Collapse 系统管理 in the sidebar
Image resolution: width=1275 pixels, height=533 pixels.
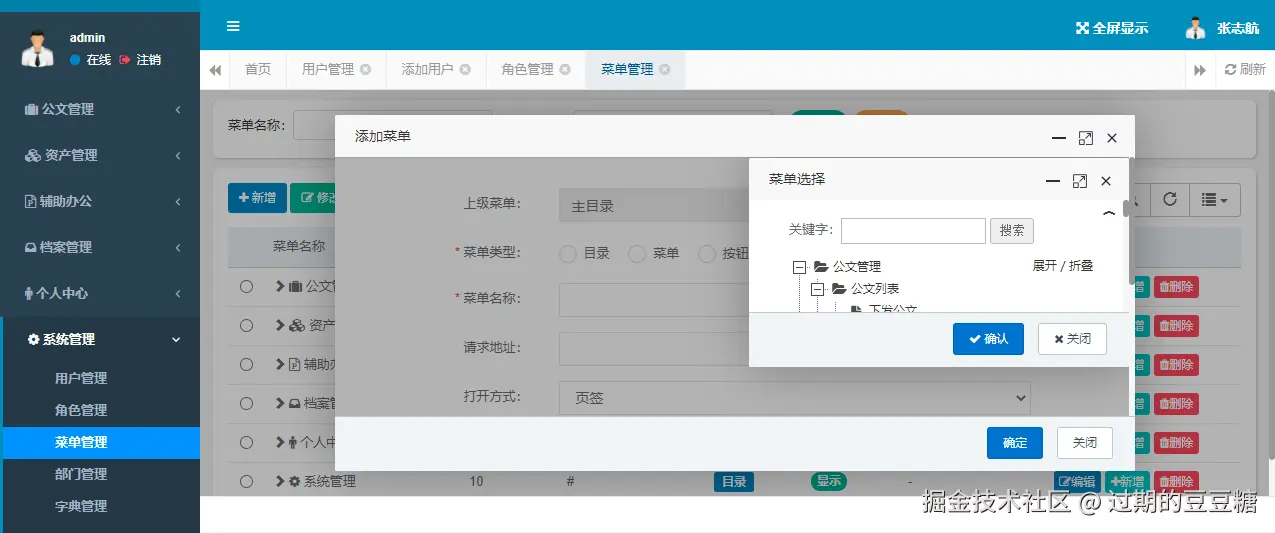pyautogui.click(x=100, y=339)
